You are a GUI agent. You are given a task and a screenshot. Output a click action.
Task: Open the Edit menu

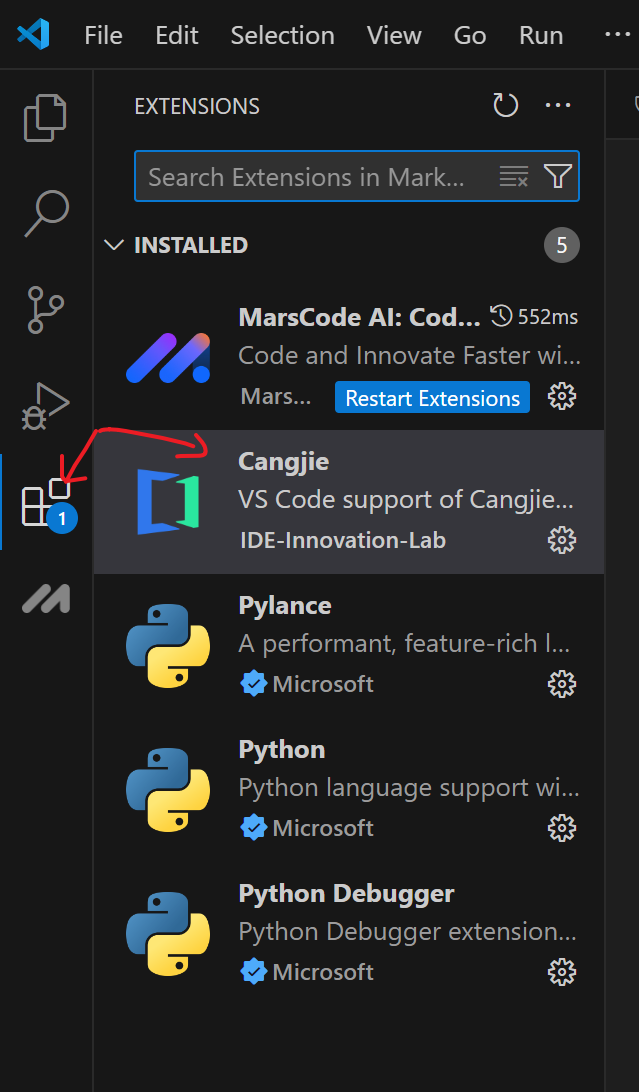click(177, 35)
